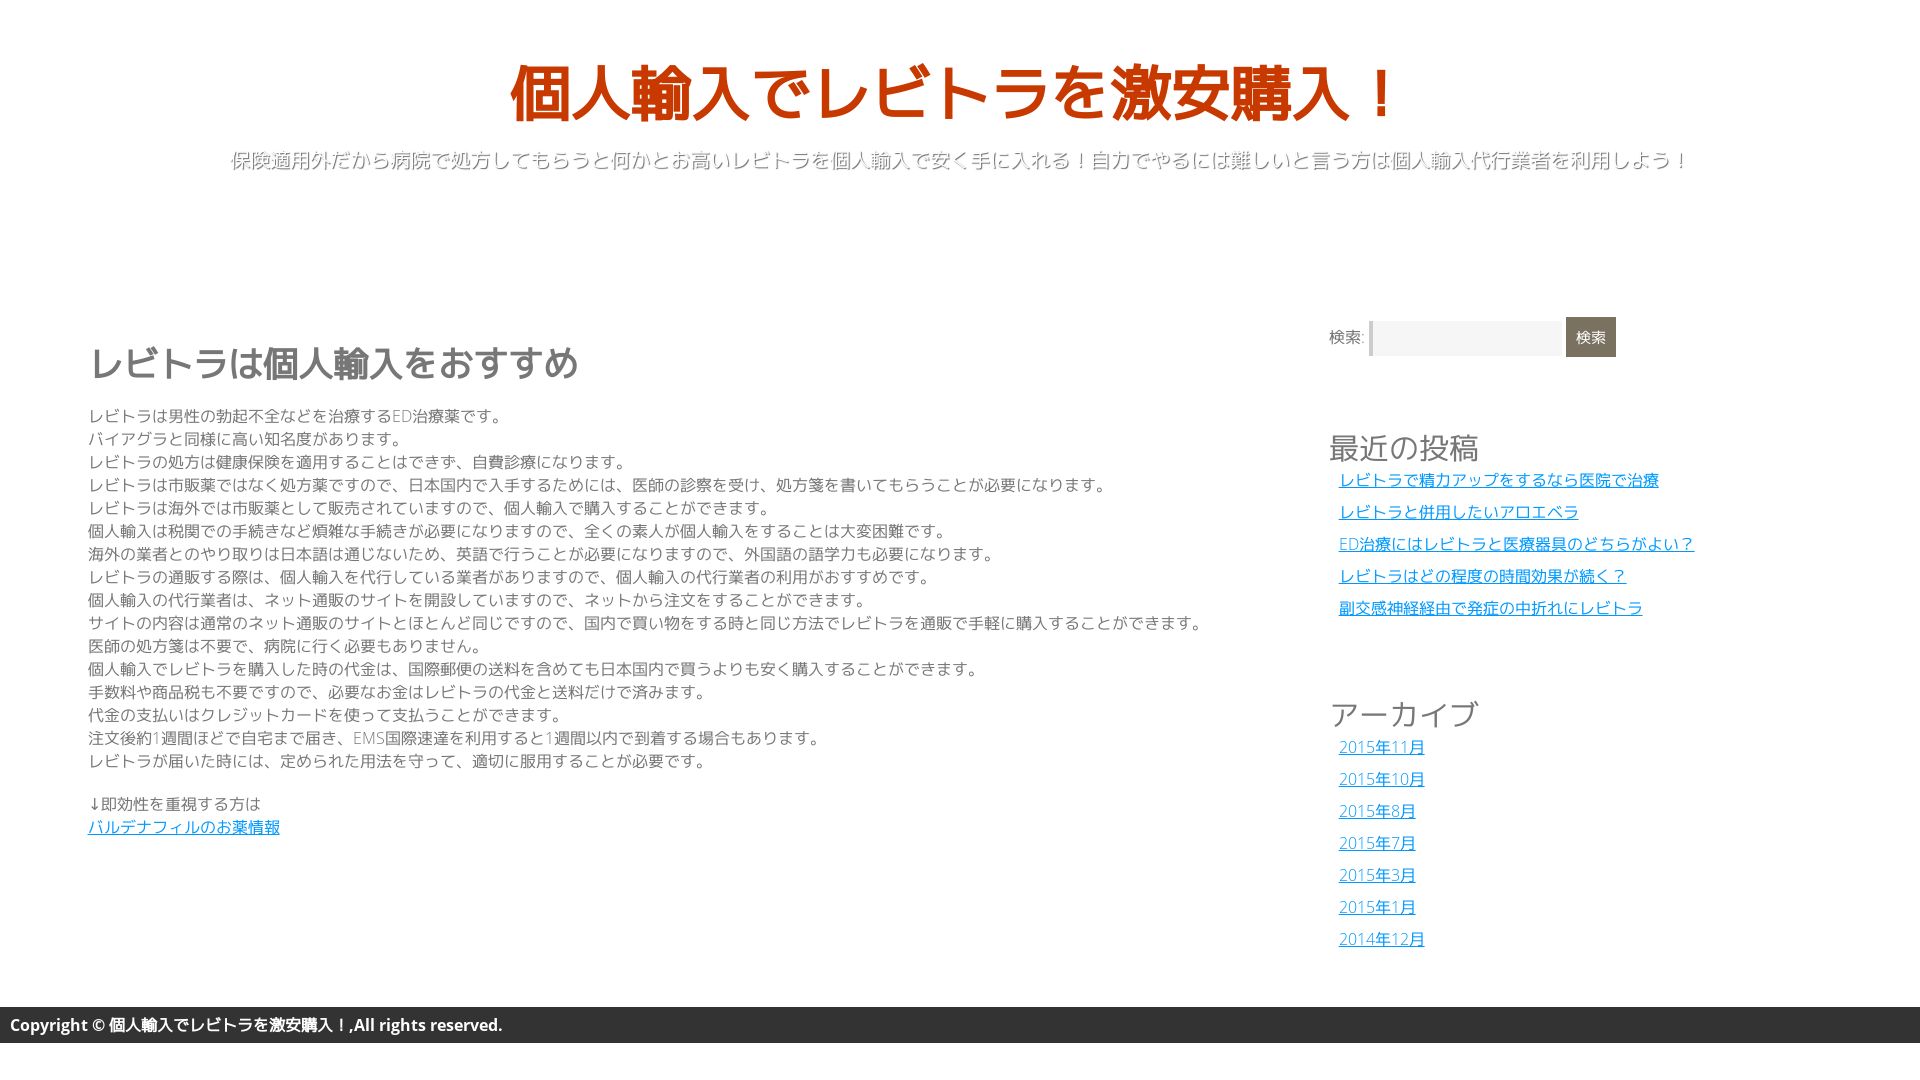
Task: Open the 2015年11月 archive
Action: (1381, 747)
